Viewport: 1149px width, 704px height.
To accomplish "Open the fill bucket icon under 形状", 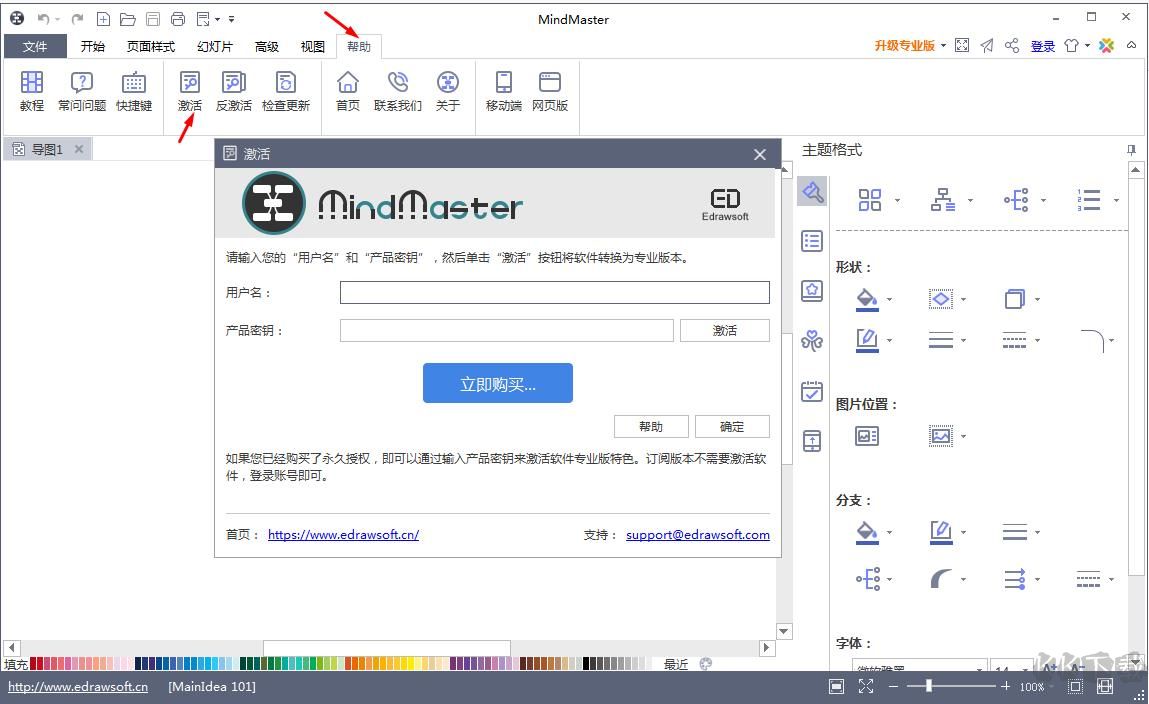I will coord(866,299).
